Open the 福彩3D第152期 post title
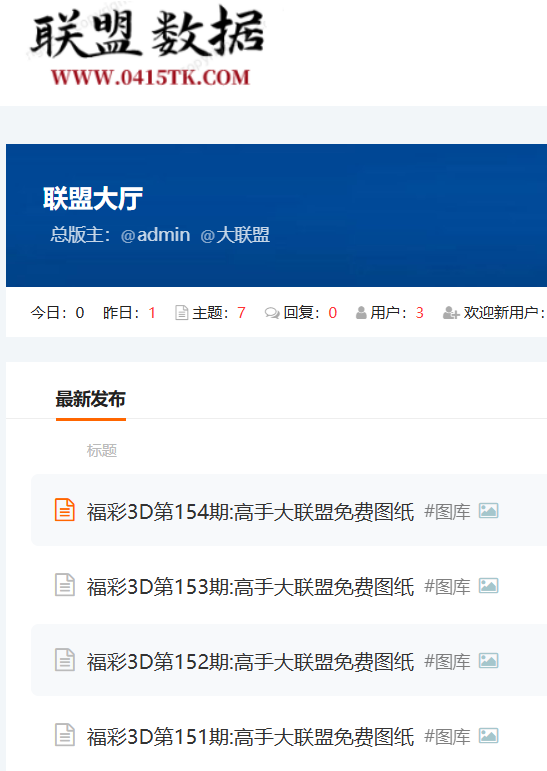This screenshot has width=547, height=771. click(x=250, y=662)
